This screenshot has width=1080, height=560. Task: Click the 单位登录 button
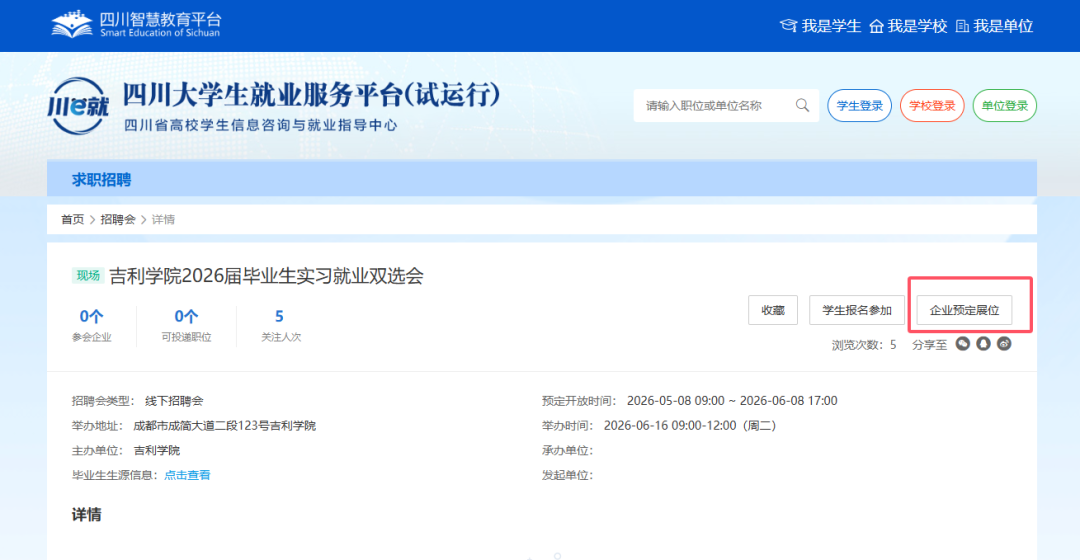1005,105
